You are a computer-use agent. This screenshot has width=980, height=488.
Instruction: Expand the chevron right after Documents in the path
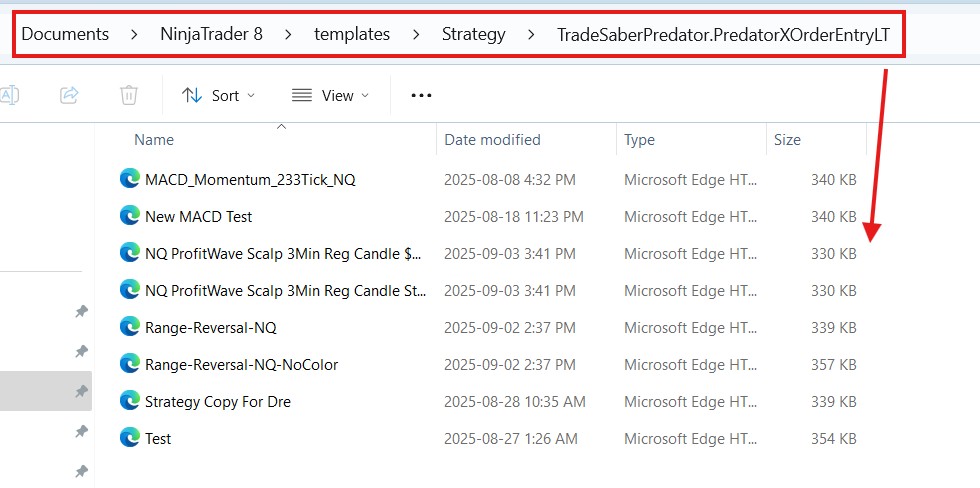pos(134,34)
